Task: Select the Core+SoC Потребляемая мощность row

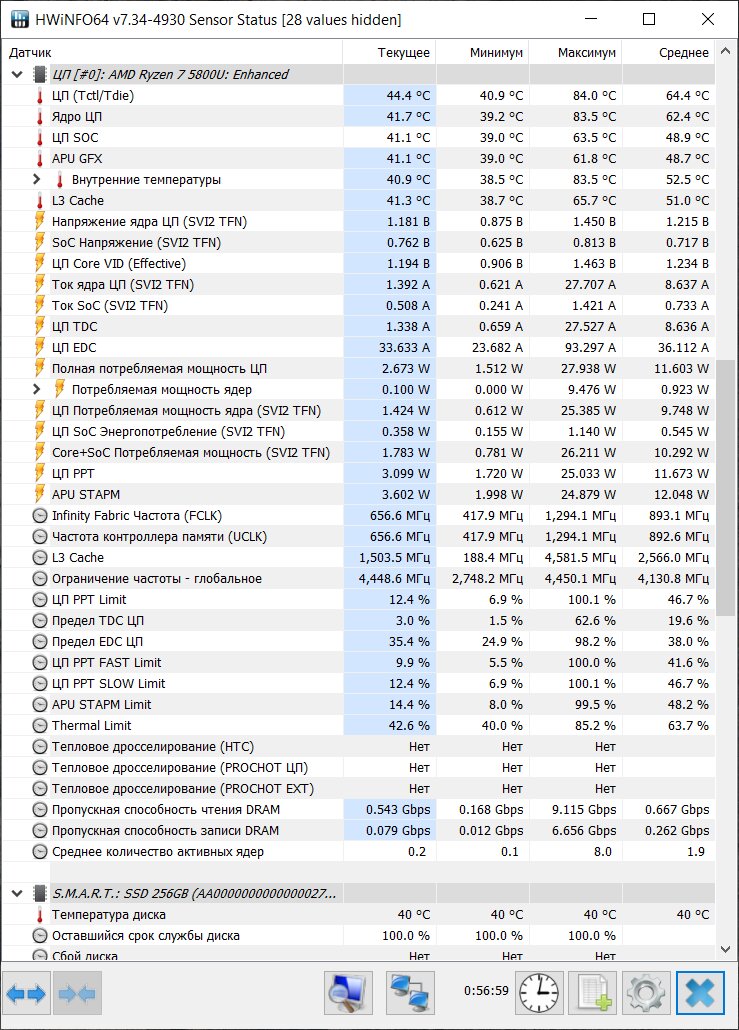Action: [x=359, y=453]
